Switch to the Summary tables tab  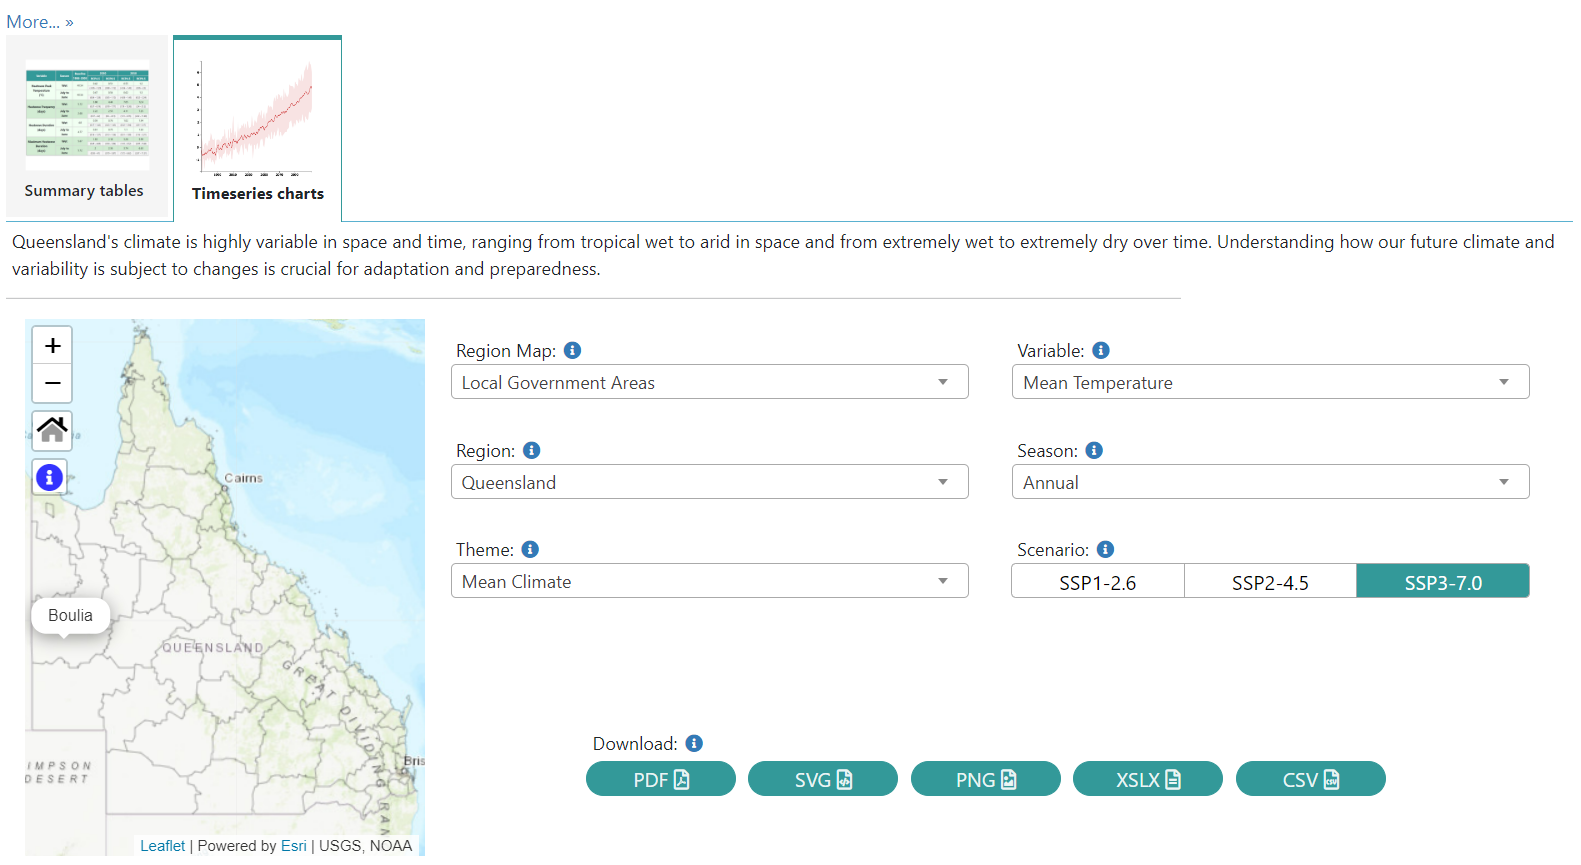pyautogui.click(x=88, y=127)
